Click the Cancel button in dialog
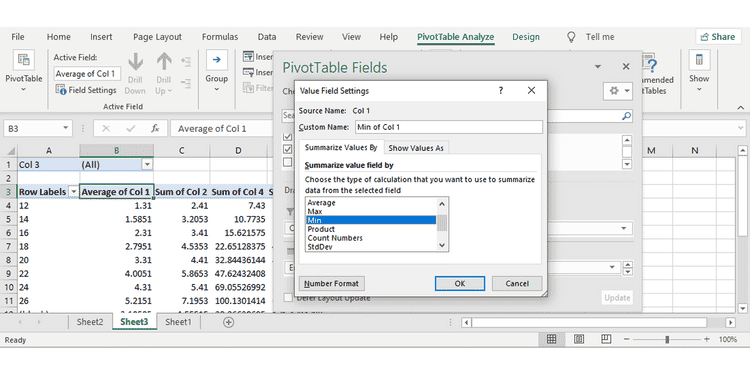The width and height of the screenshot is (750, 375). point(517,283)
